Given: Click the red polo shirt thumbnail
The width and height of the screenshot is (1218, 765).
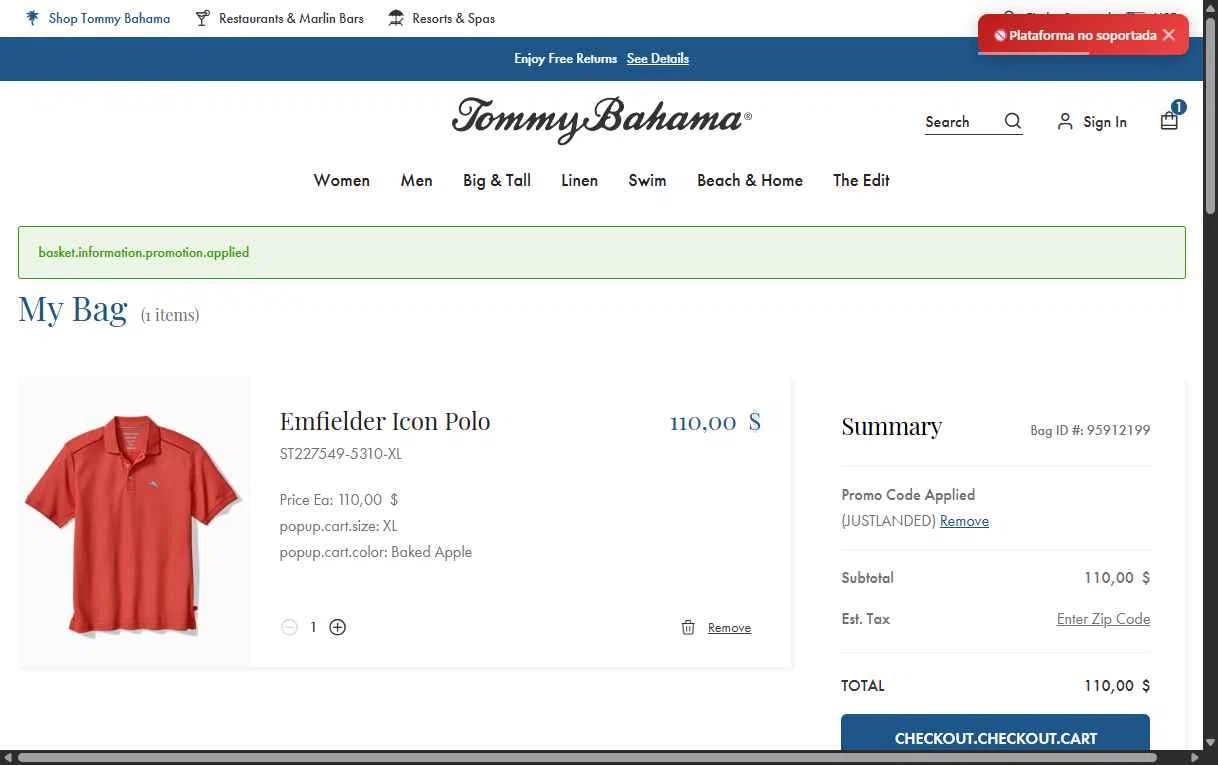Looking at the screenshot, I should 134,523.
